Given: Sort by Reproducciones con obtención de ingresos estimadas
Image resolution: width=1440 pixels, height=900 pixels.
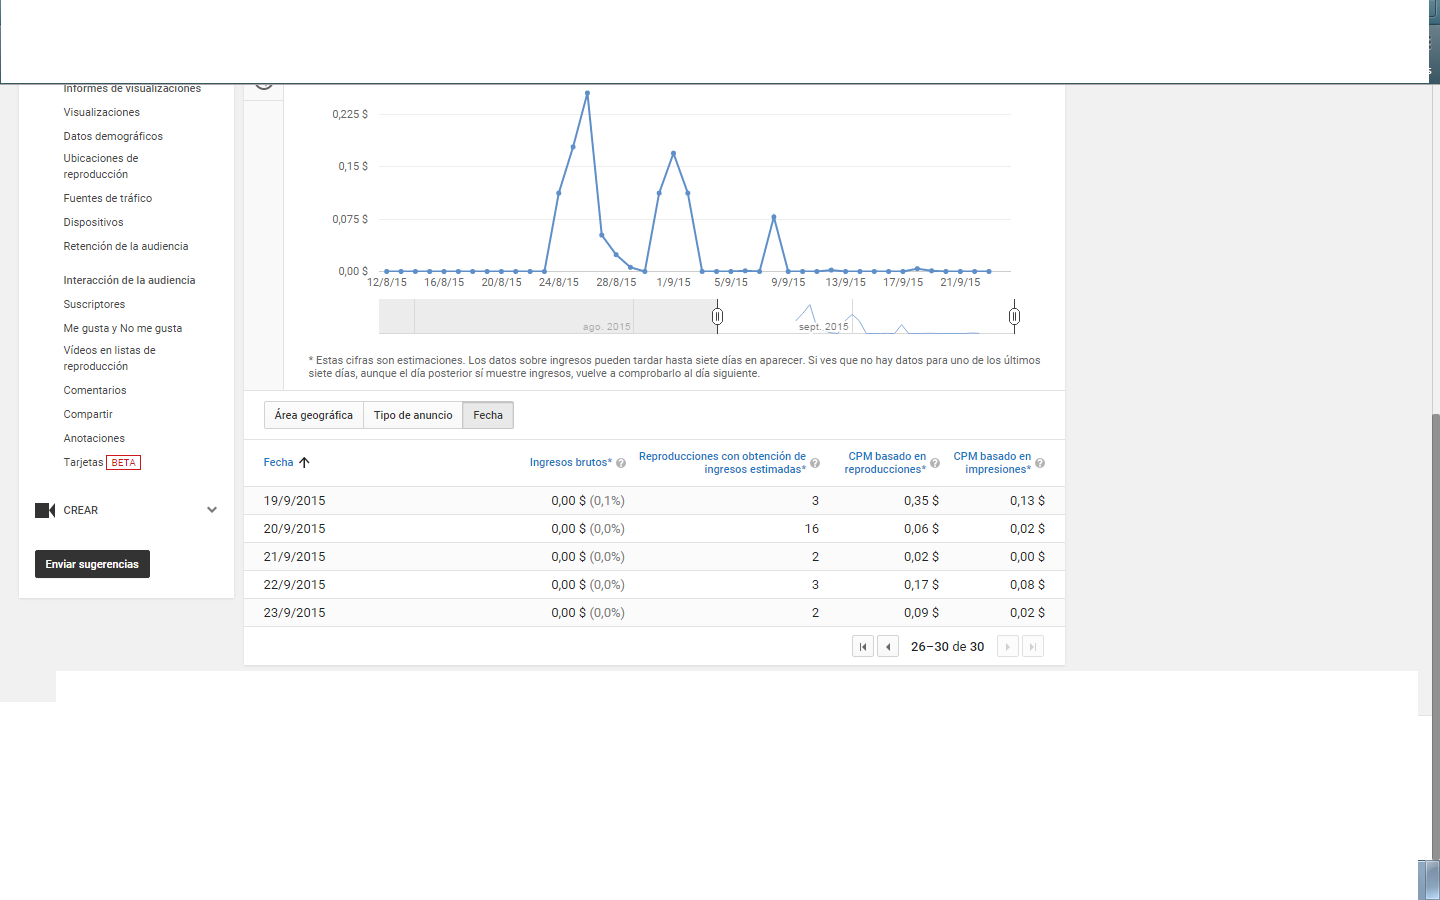Looking at the screenshot, I should 722,463.
